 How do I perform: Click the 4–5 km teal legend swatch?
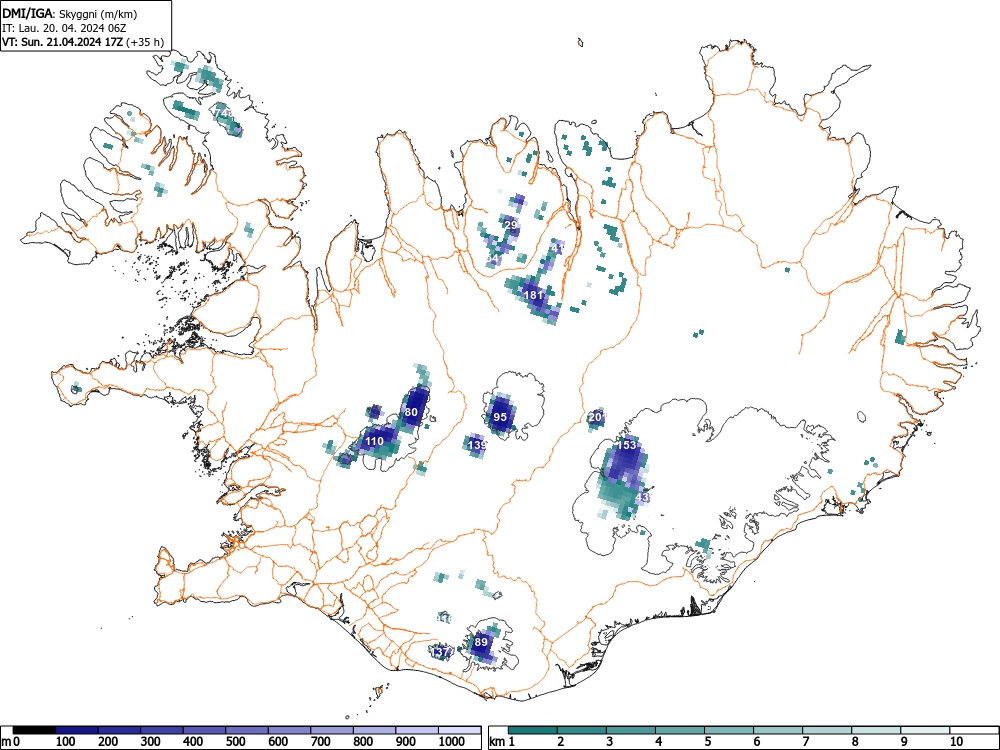coord(680,730)
